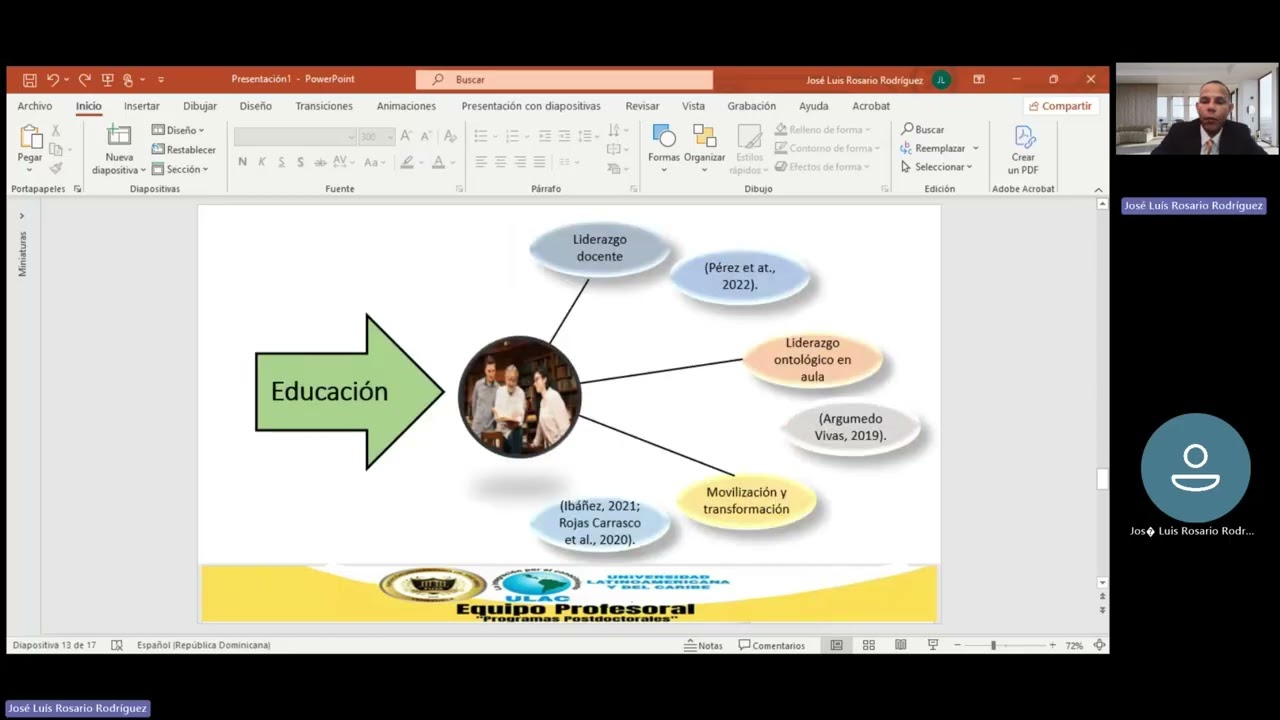
Task: Select the Copiar formato paintbrush
Action: pyautogui.click(x=56, y=168)
